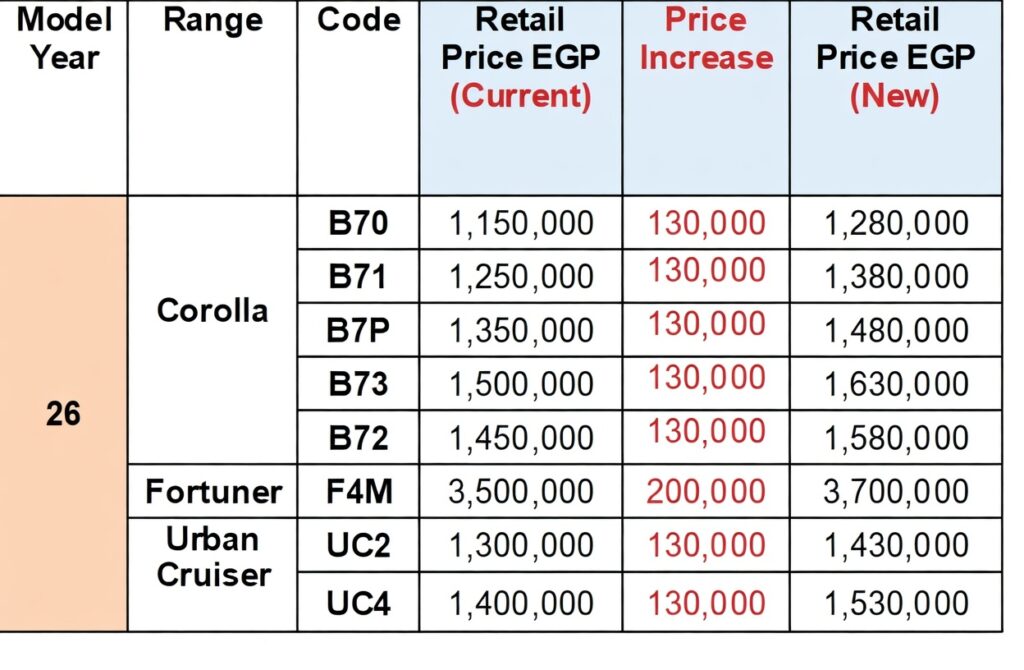Screen dimensions: 1024x670
Task: Select the Urban Cruiser range cell
Action: (x=213, y=557)
